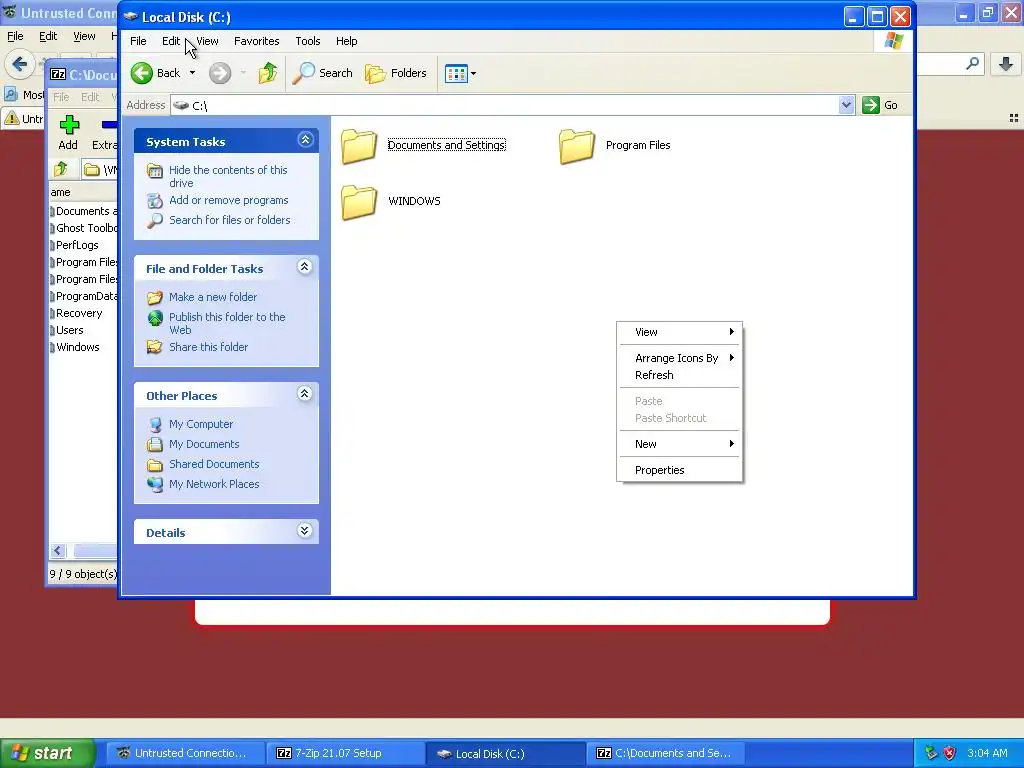The height and width of the screenshot is (768, 1024).
Task: Switch to C:\Documents and Se... taskbar button
Action: pos(665,754)
